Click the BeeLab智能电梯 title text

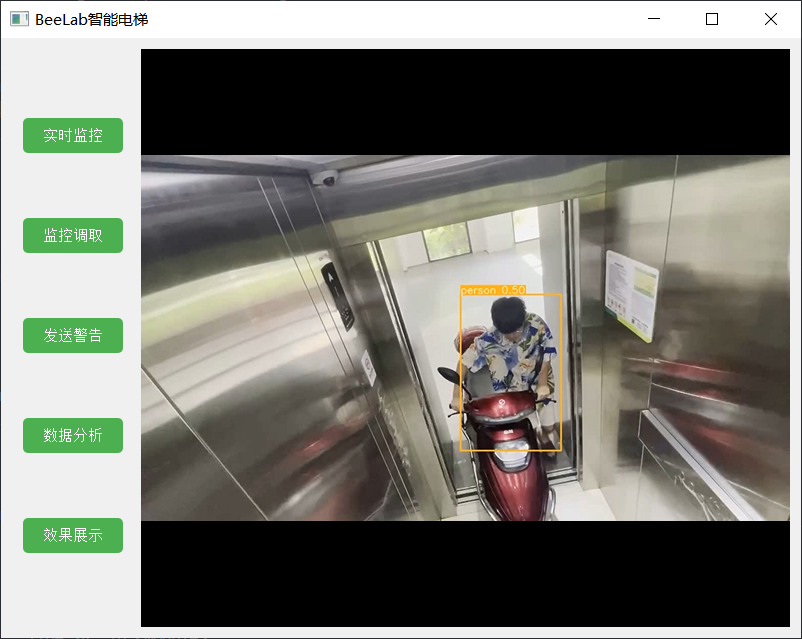click(92, 19)
